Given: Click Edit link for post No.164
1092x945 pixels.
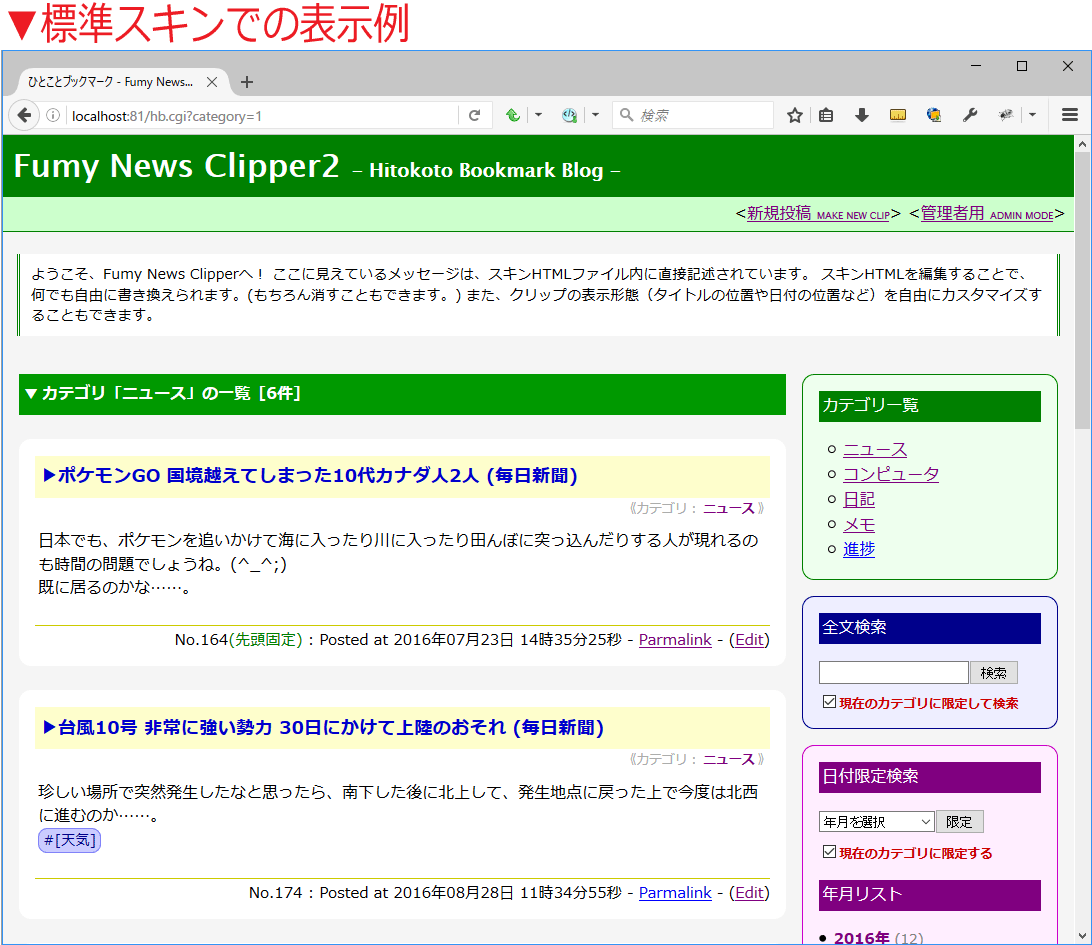Looking at the screenshot, I should pyautogui.click(x=749, y=640).
